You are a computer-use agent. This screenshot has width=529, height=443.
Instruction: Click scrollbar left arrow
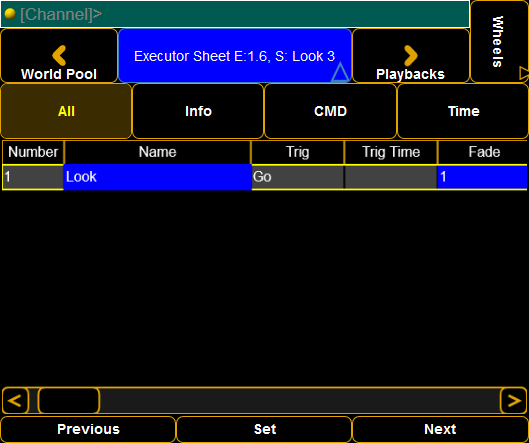(x=15, y=400)
